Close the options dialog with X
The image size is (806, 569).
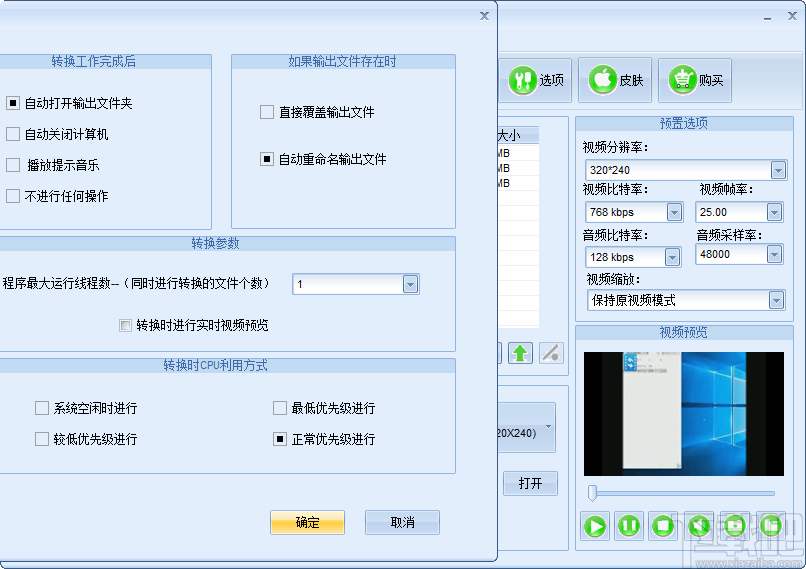pos(484,16)
